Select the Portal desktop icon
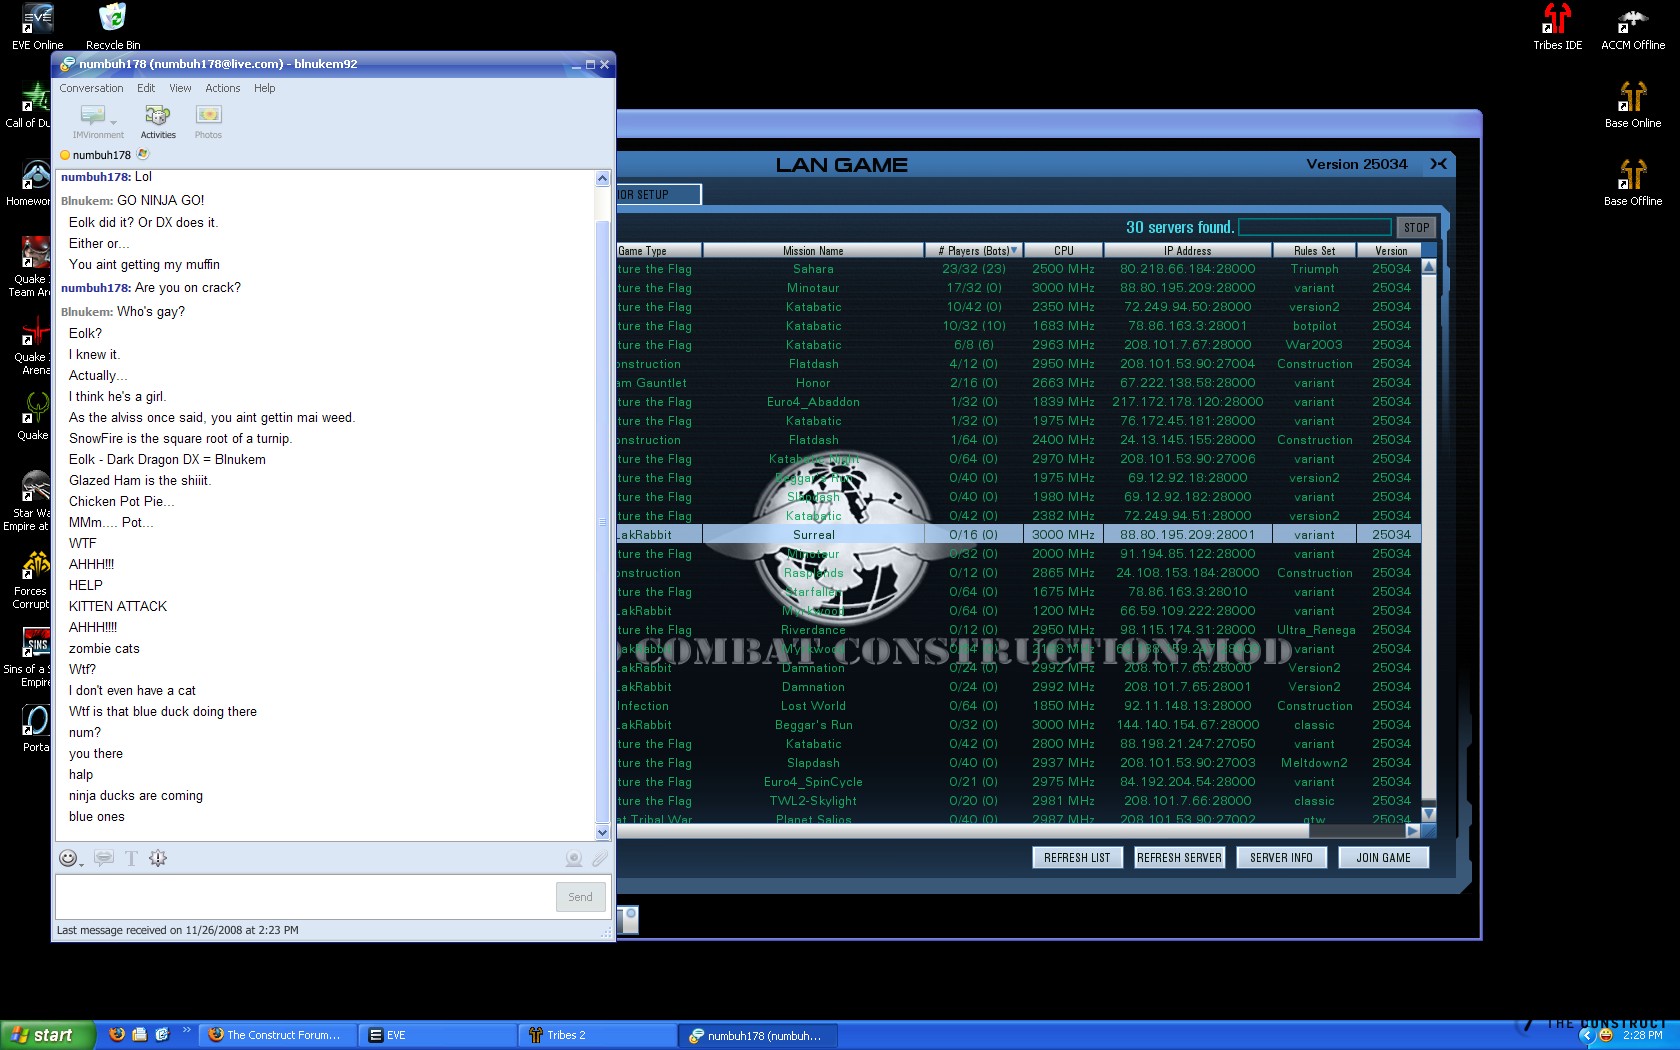This screenshot has height=1050, width=1680. coord(36,729)
